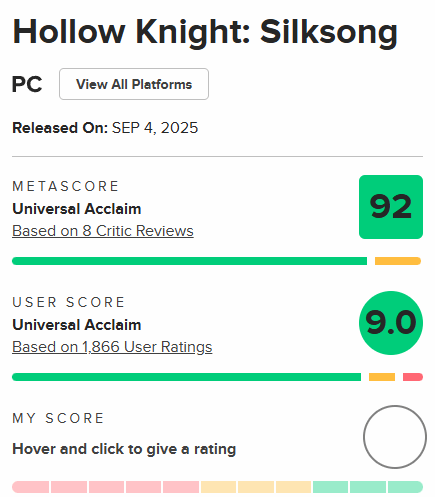The width and height of the screenshot is (435, 497).
Task: Click the green 92 Metascore badge
Action: 391,207
